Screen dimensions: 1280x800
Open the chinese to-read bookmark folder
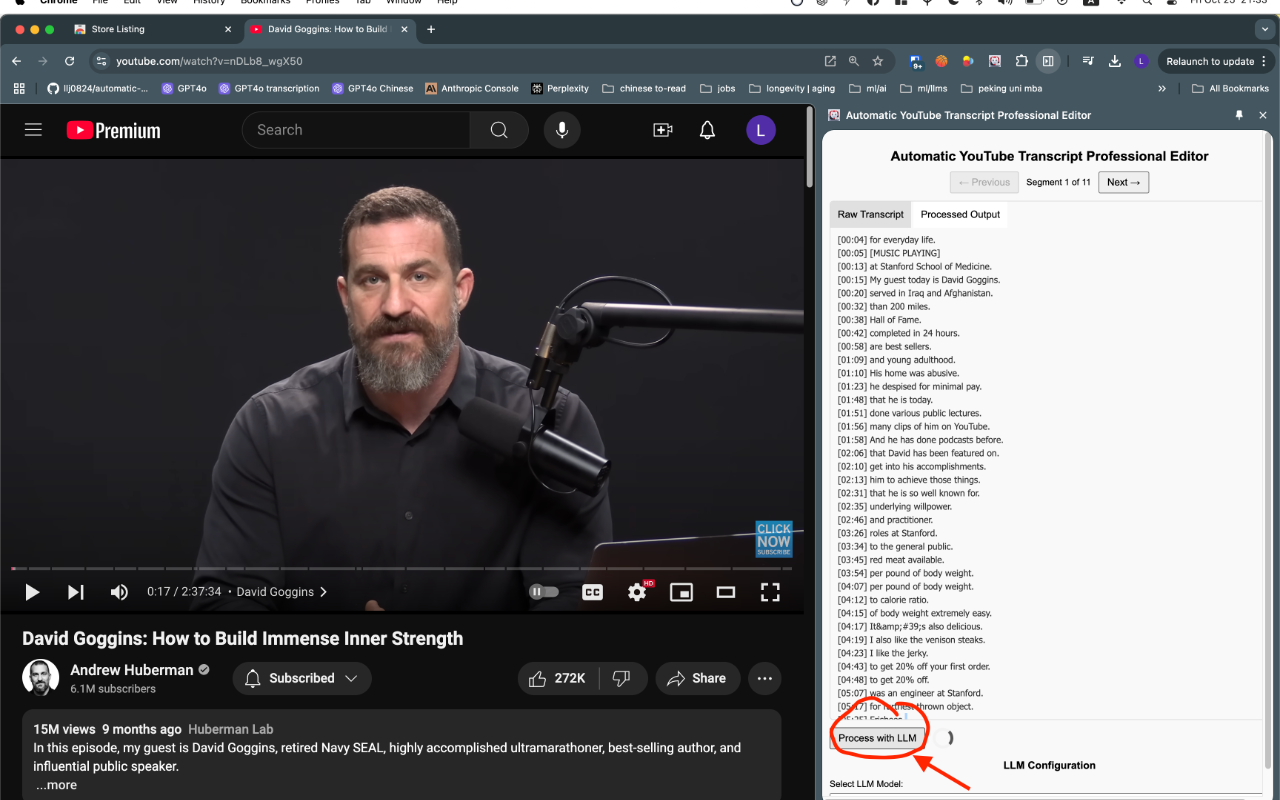(644, 88)
